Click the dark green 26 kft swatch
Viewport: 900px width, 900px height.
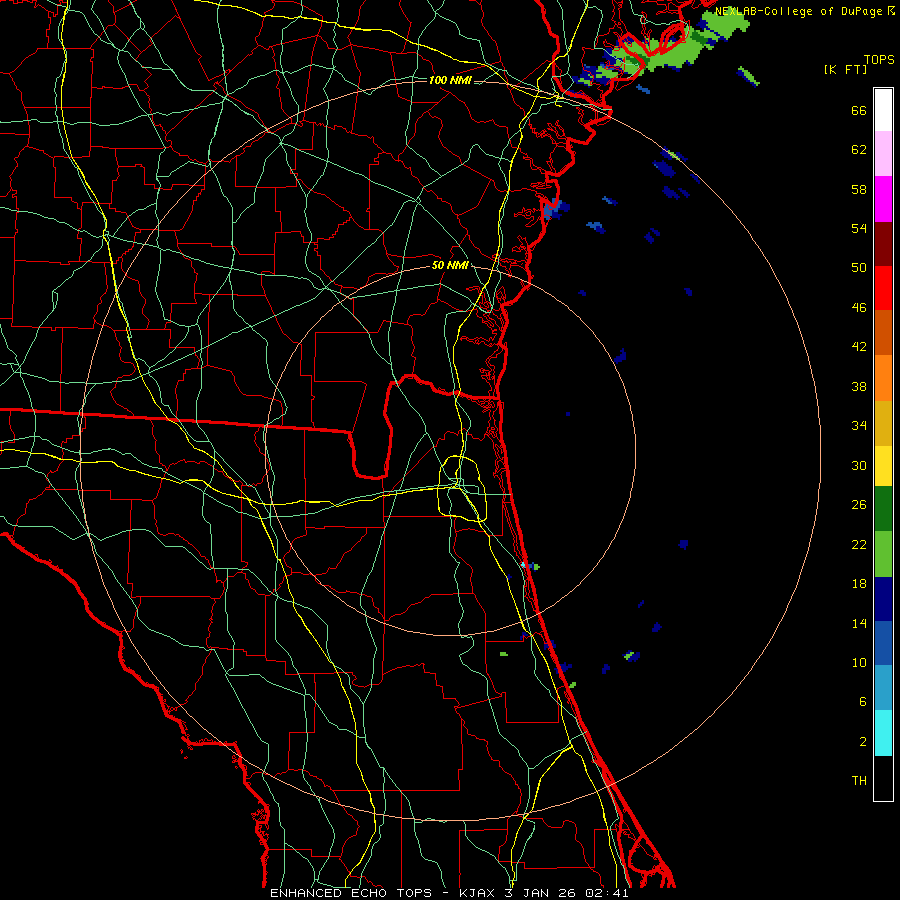click(883, 509)
